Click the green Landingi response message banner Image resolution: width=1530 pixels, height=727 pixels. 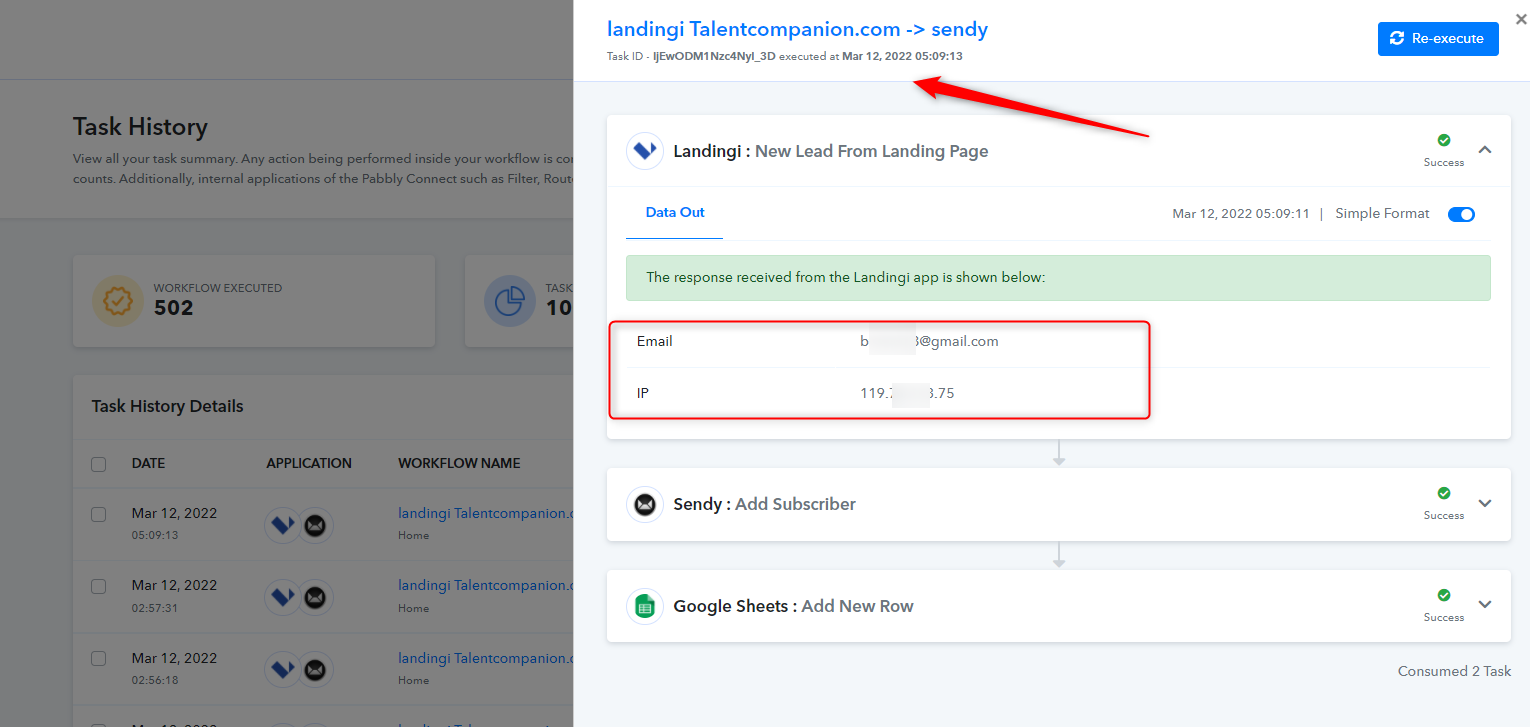1058,278
